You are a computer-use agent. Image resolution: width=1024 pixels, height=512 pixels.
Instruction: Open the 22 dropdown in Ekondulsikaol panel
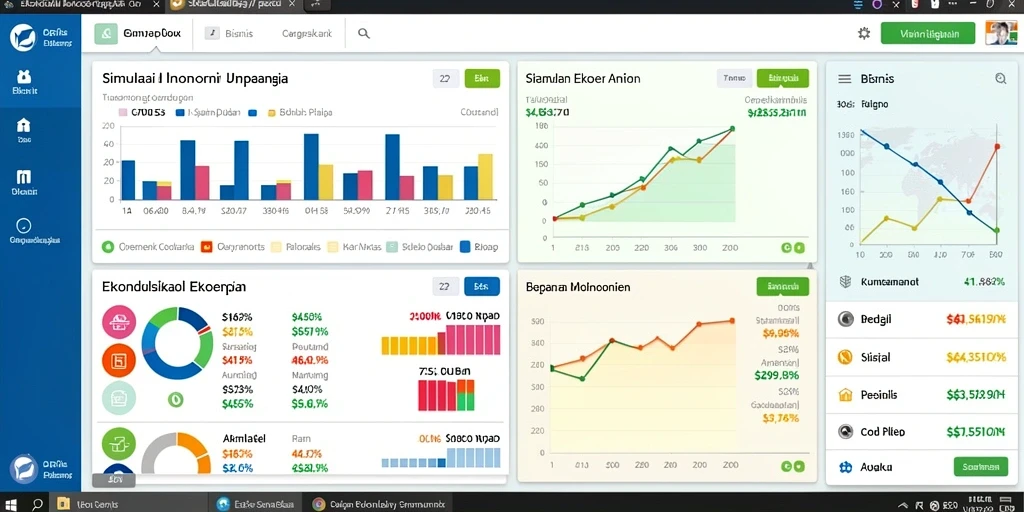[x=445, y=286]
